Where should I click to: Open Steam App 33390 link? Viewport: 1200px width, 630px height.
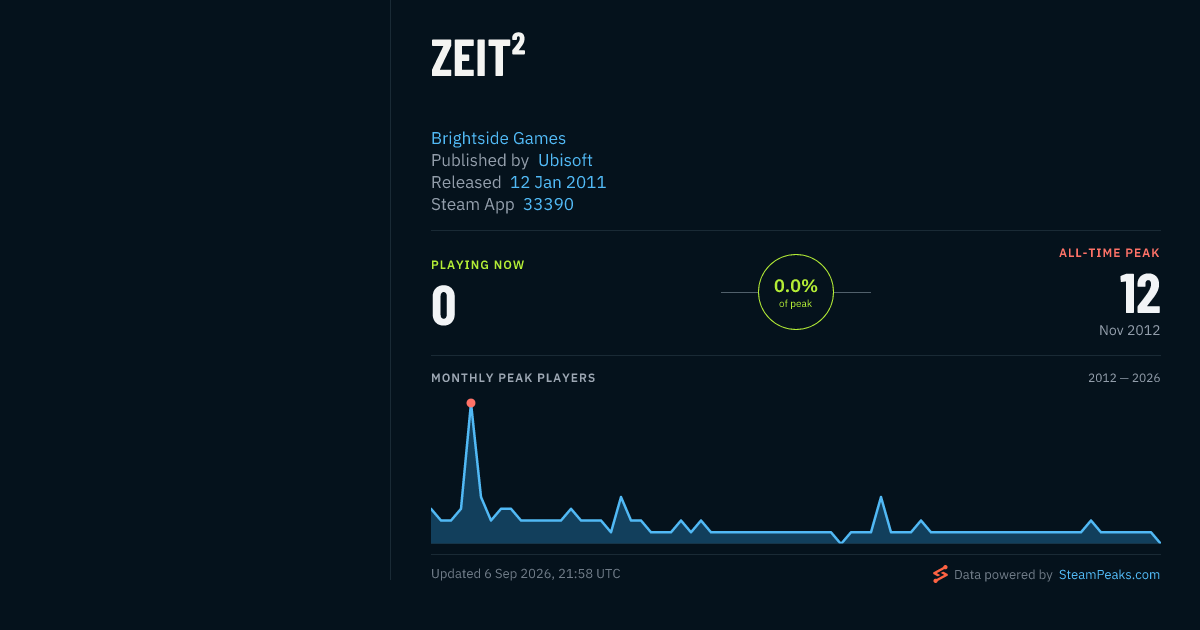[x=548, y=205]
